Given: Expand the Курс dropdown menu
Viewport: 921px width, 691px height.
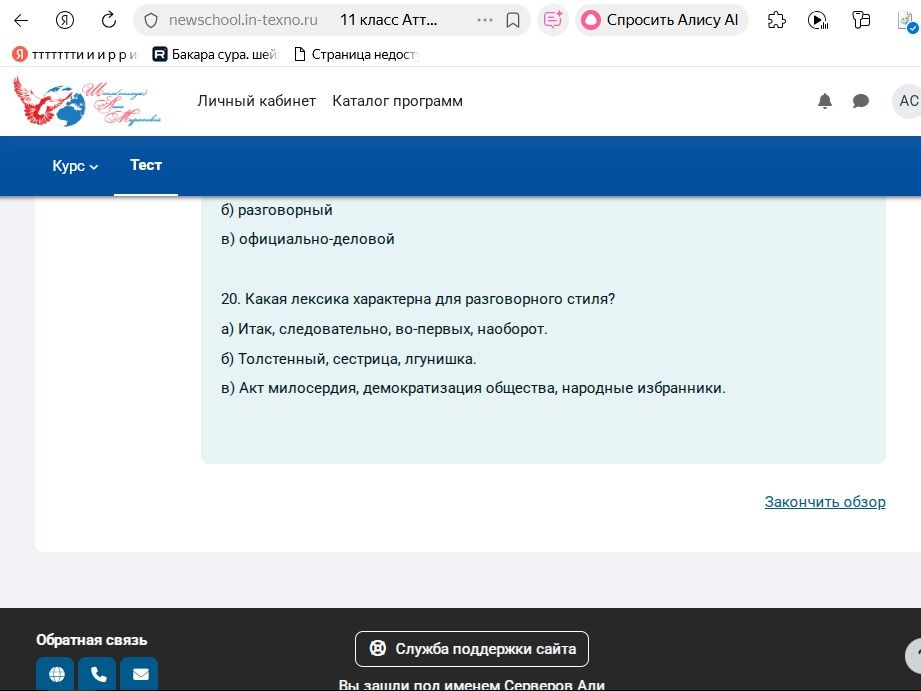Looking at the screenshot, I should pos(75,166).
